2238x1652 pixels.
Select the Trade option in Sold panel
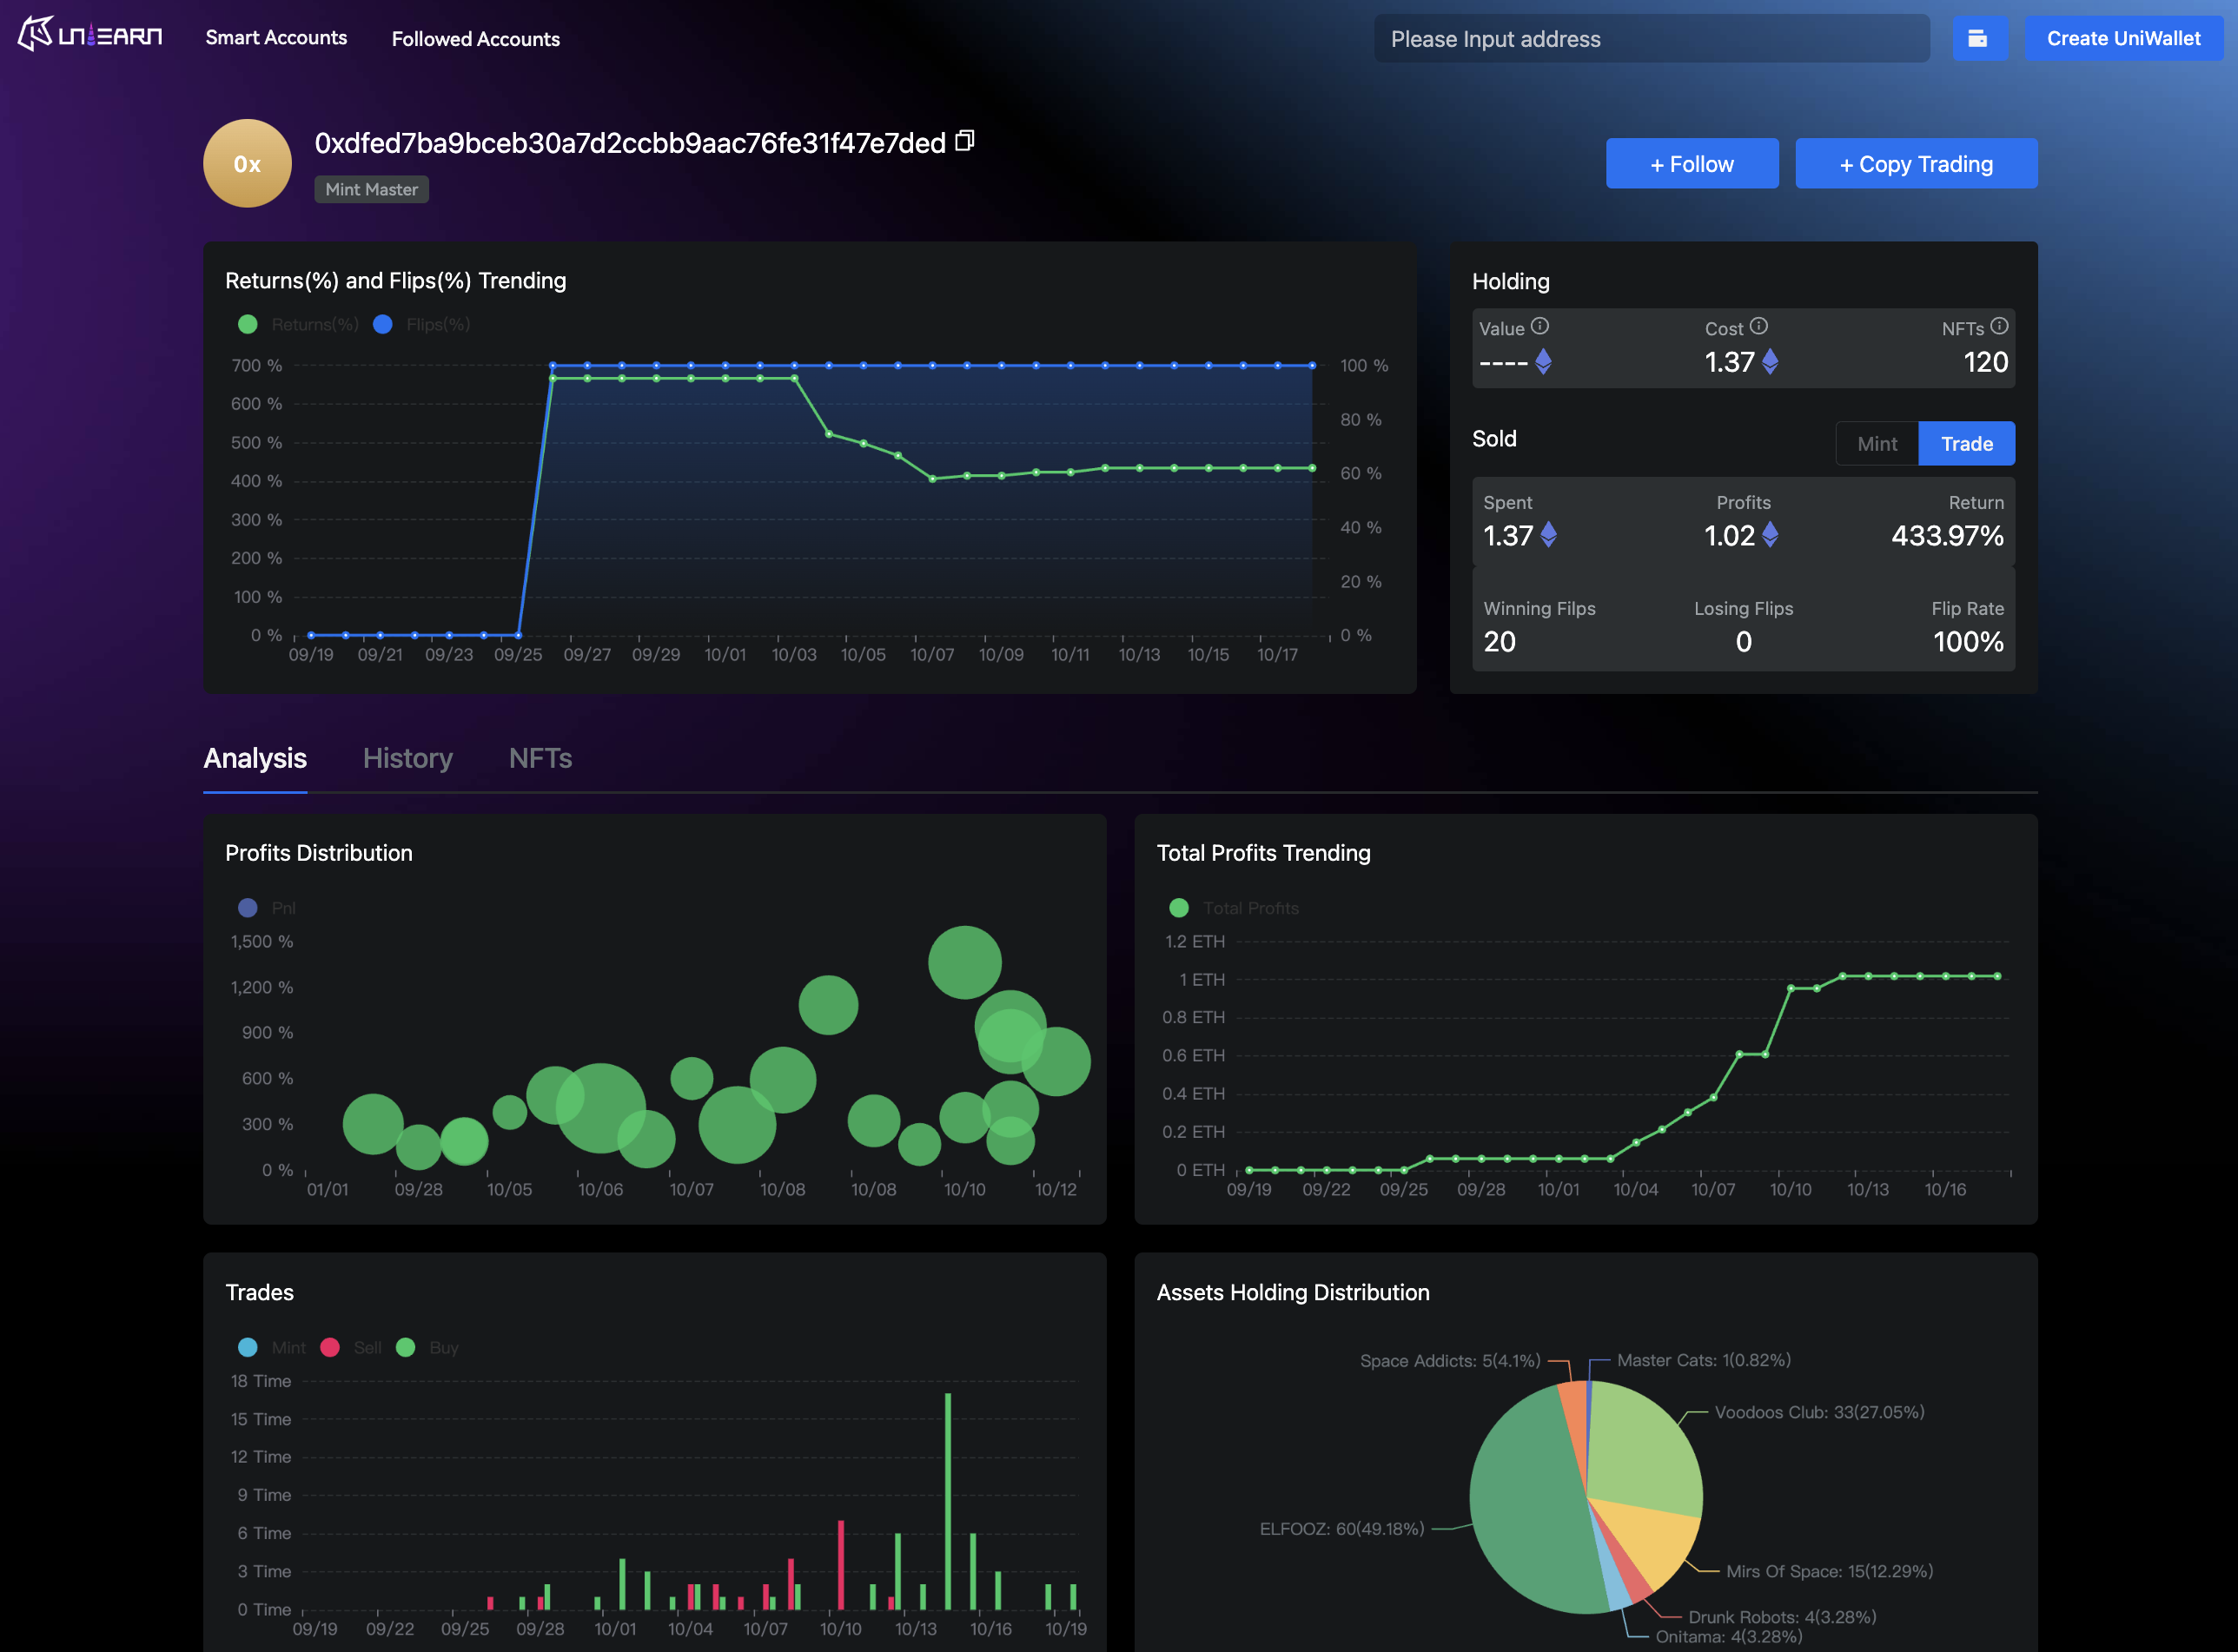(x=1966, y=443)
